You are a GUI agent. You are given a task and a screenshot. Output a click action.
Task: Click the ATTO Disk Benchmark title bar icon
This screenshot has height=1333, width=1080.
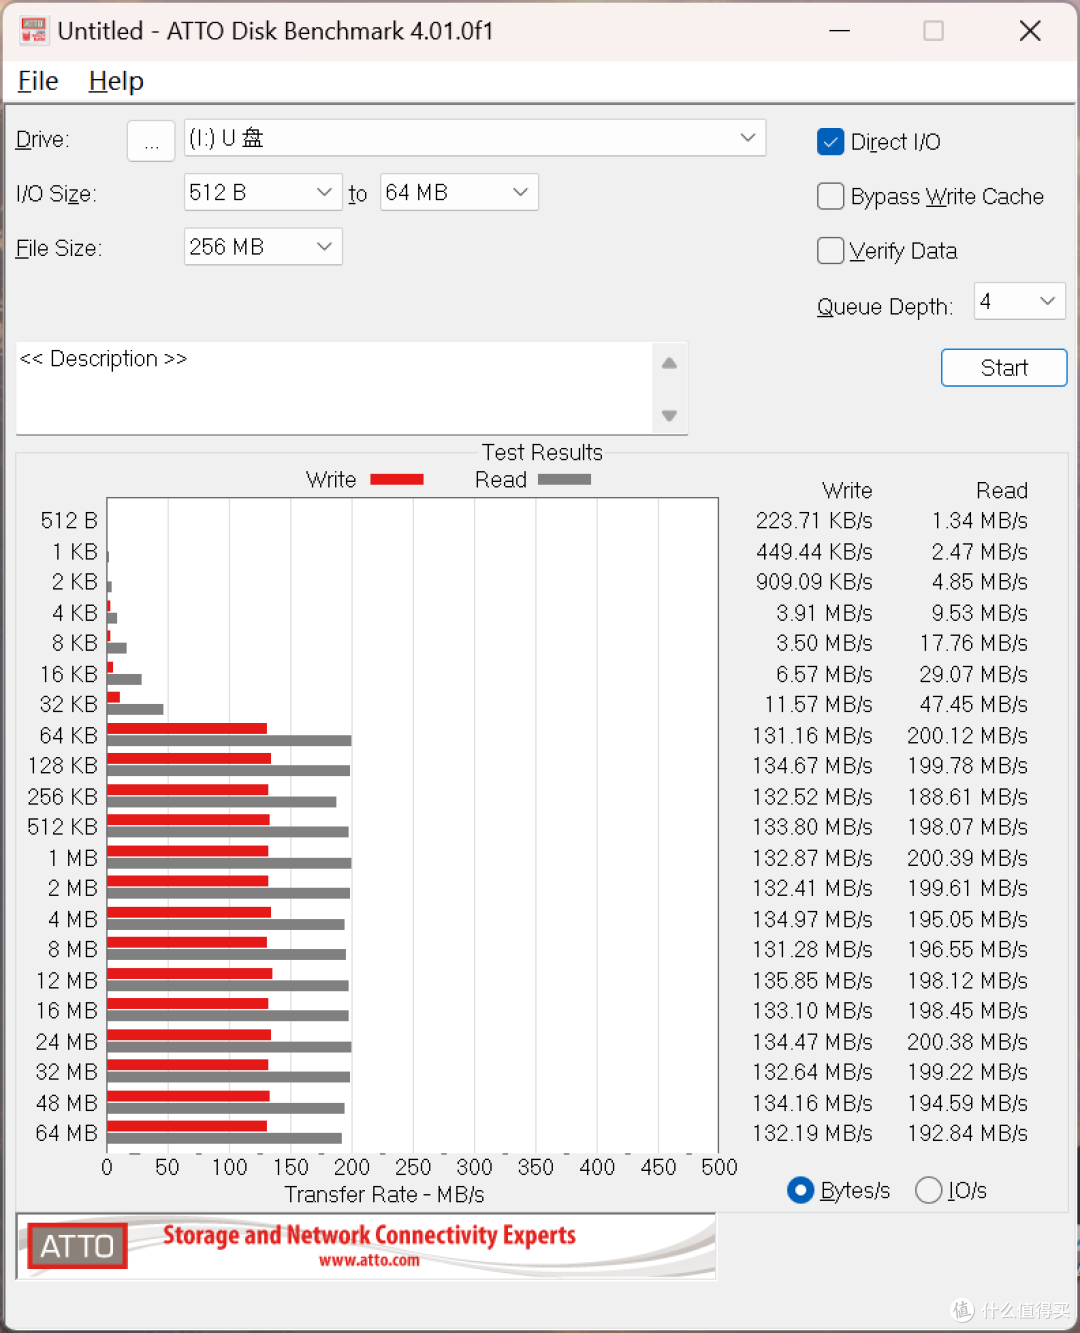[x=33, y=31]
